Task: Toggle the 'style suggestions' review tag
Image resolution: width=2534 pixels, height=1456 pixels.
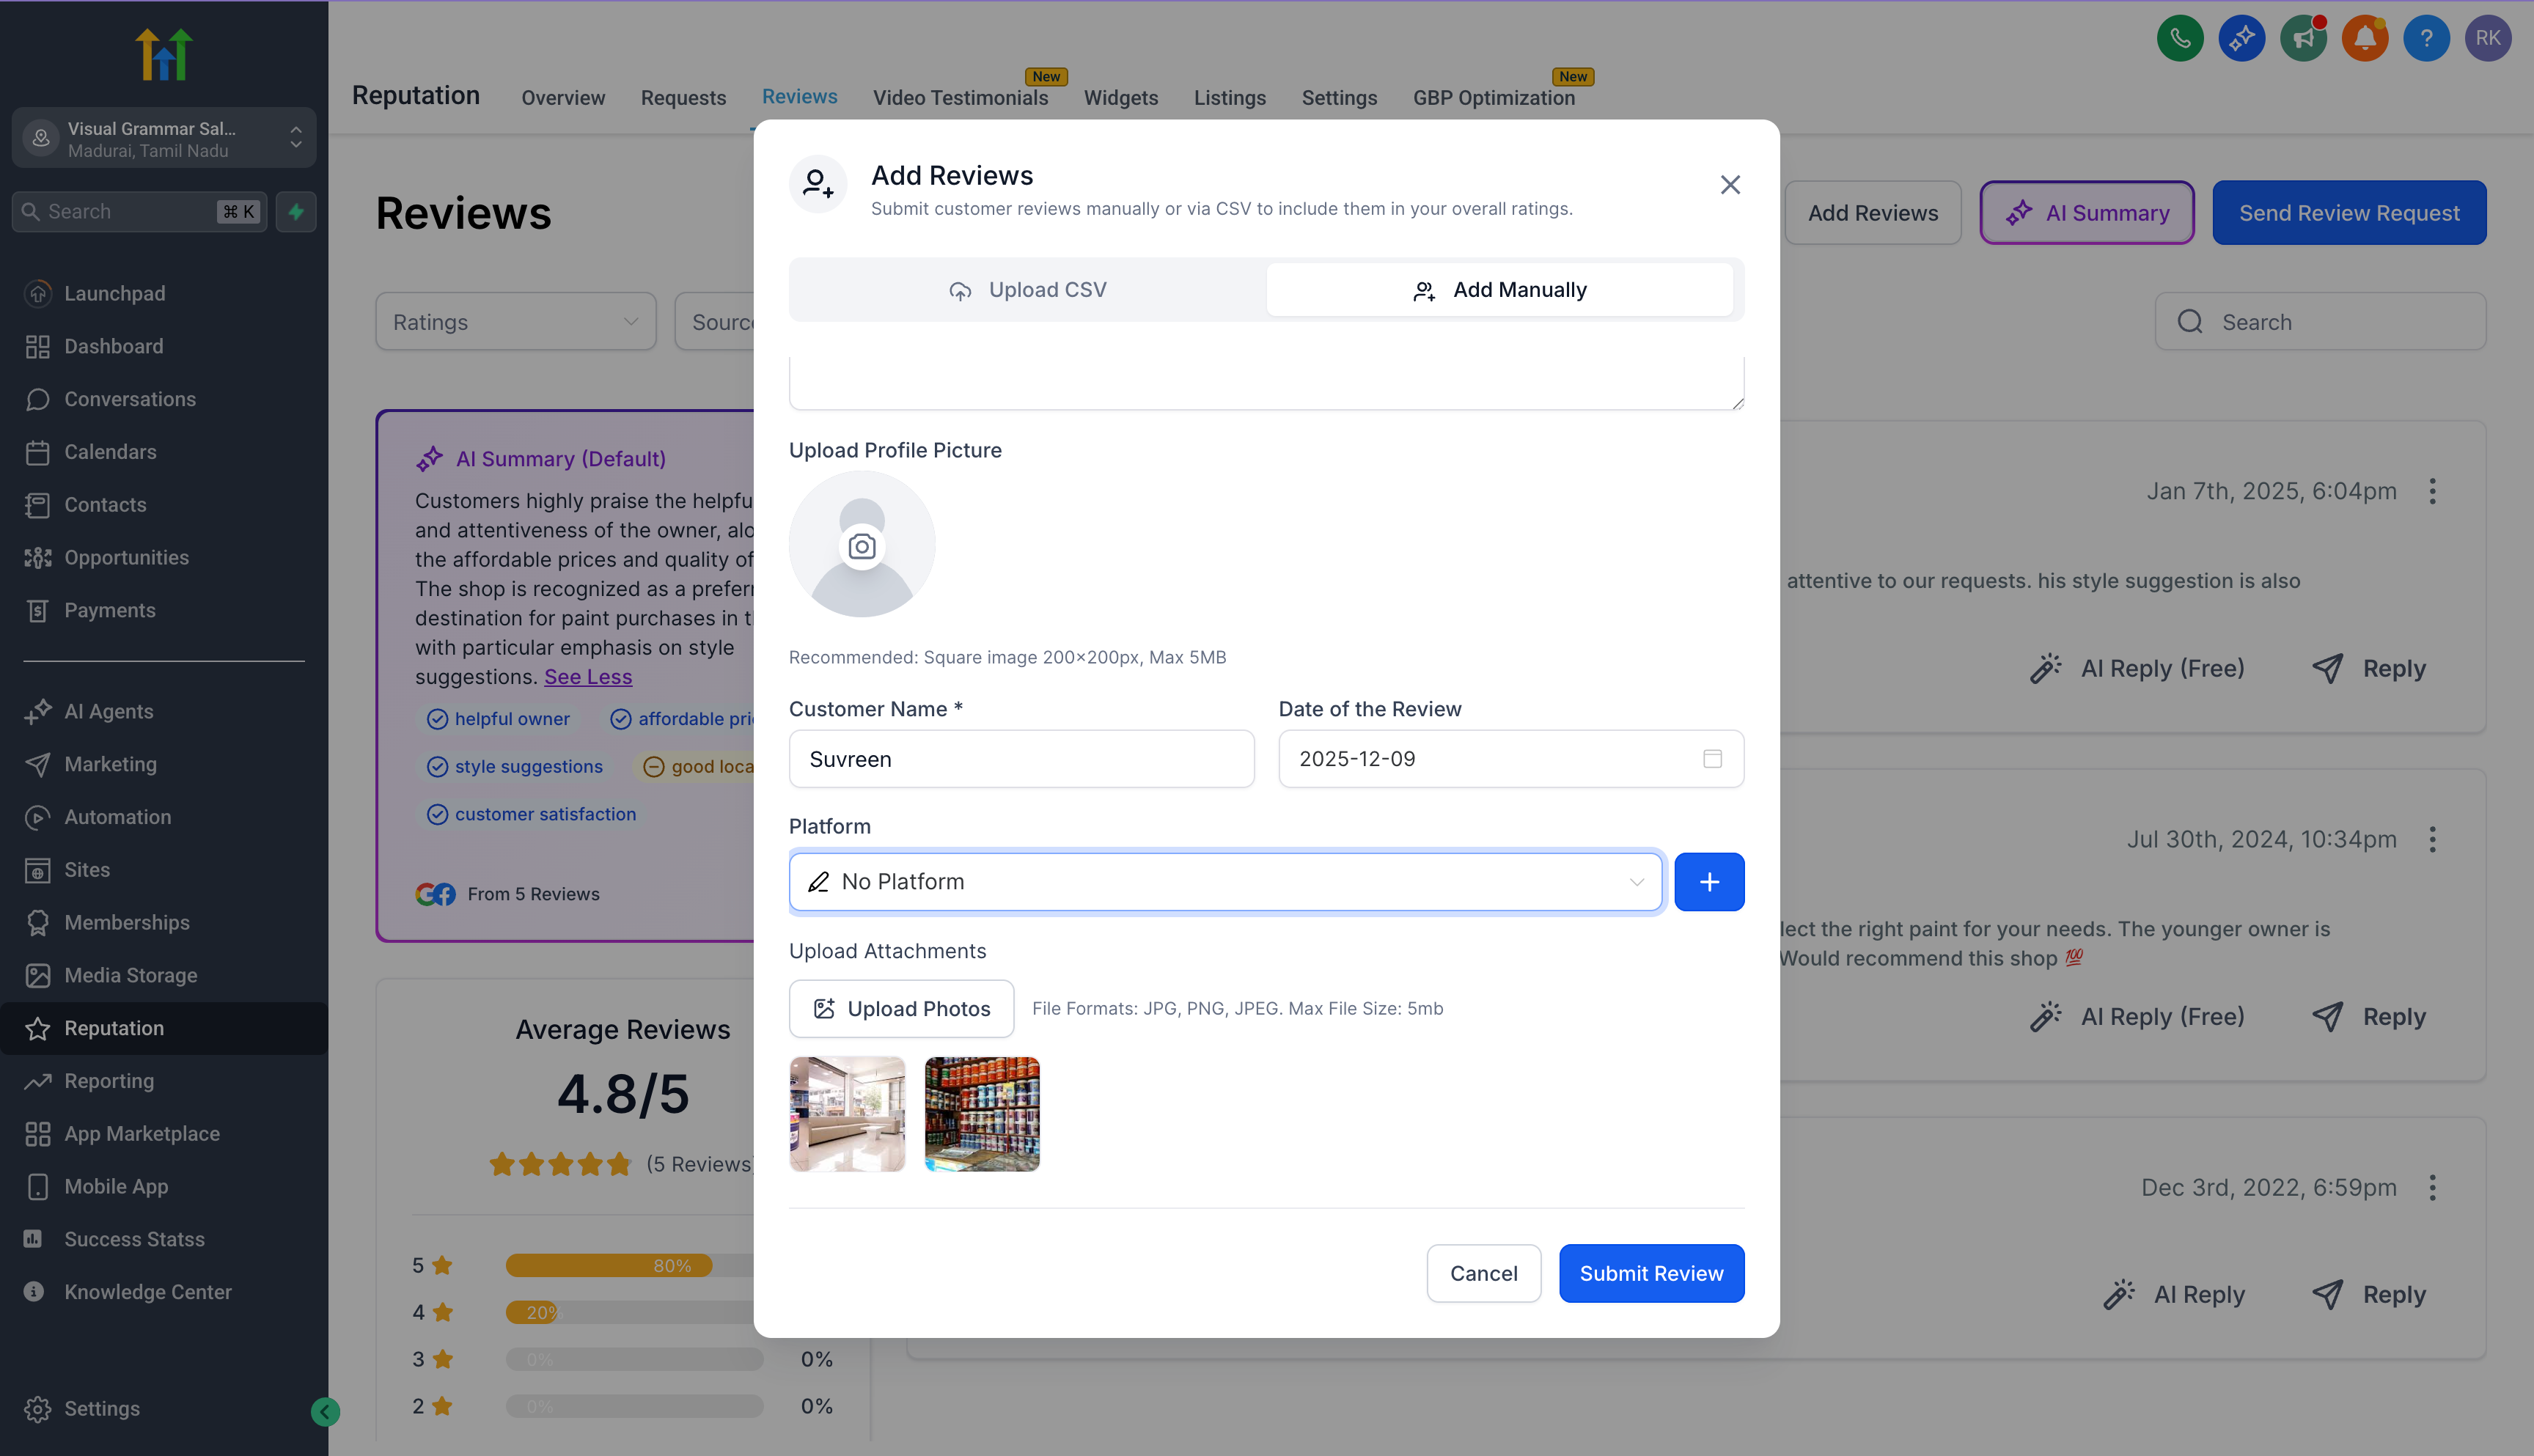Action: [515, 766]
